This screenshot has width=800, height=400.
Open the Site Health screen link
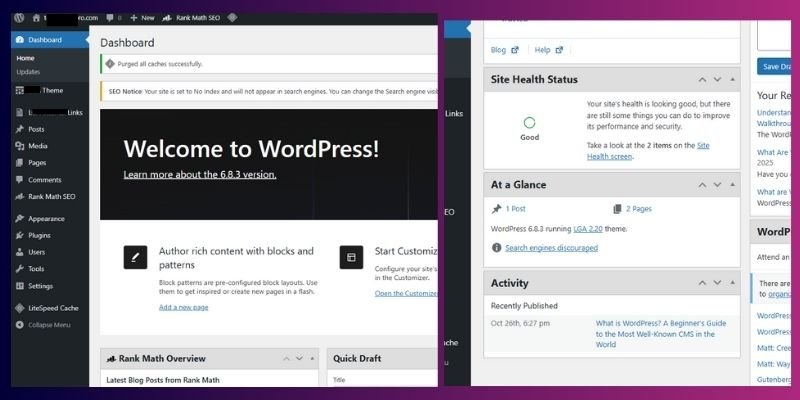point(648,151)
